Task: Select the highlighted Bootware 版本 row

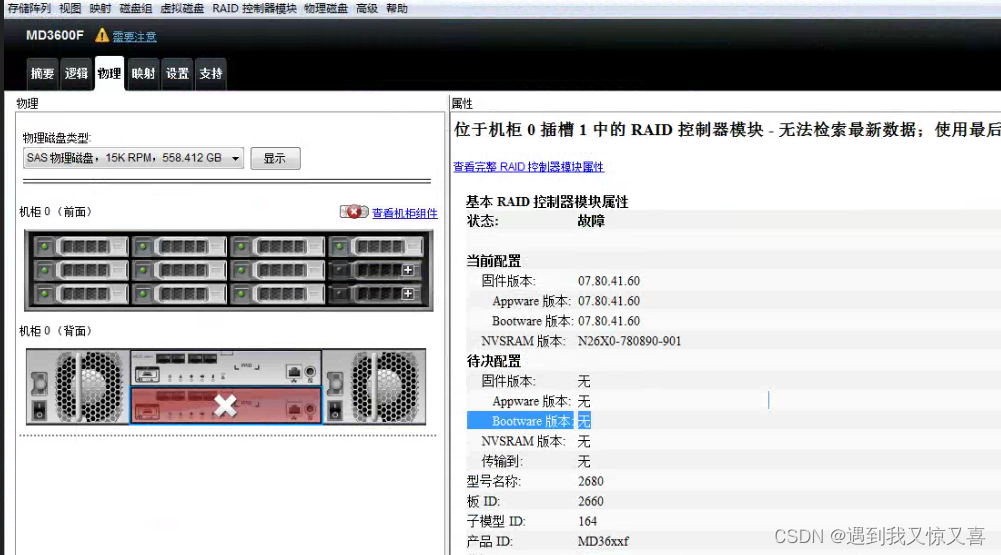Action: click(529, 421)
